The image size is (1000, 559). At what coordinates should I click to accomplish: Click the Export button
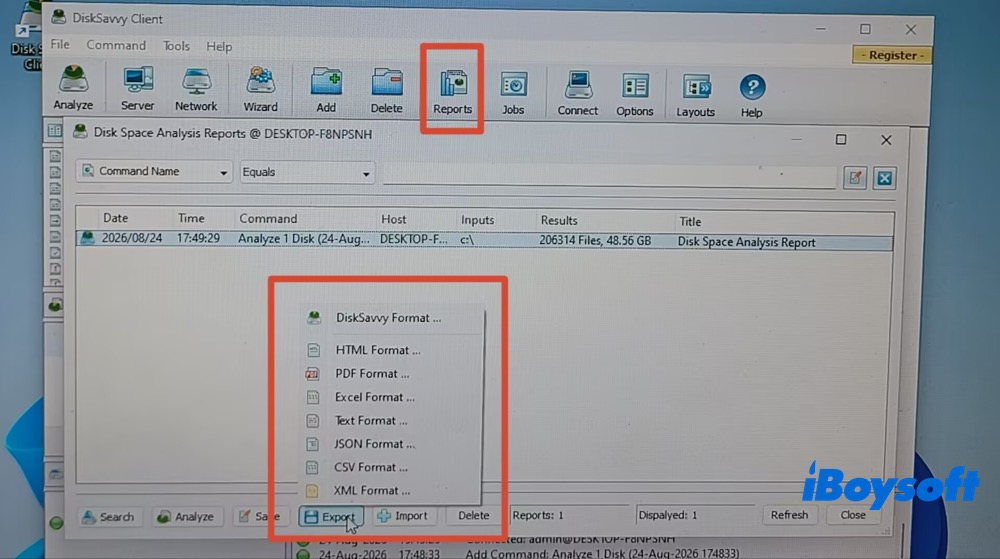(x=330, y=516)
